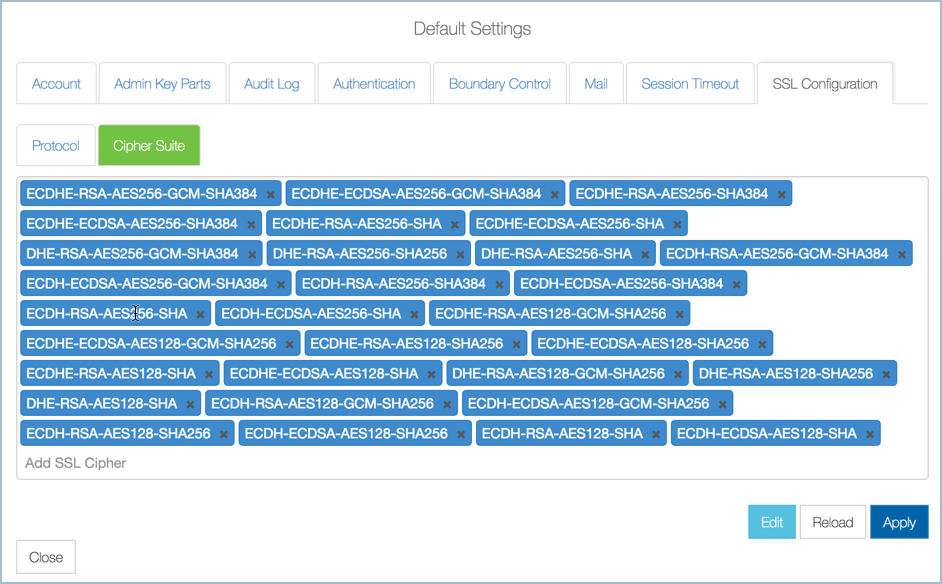Screen dimensions: 942x584
Task: Remove the ECDHE-RSA-AES128-GCM-SHA256 cipher tag
Action: click(x=679, y=314)
